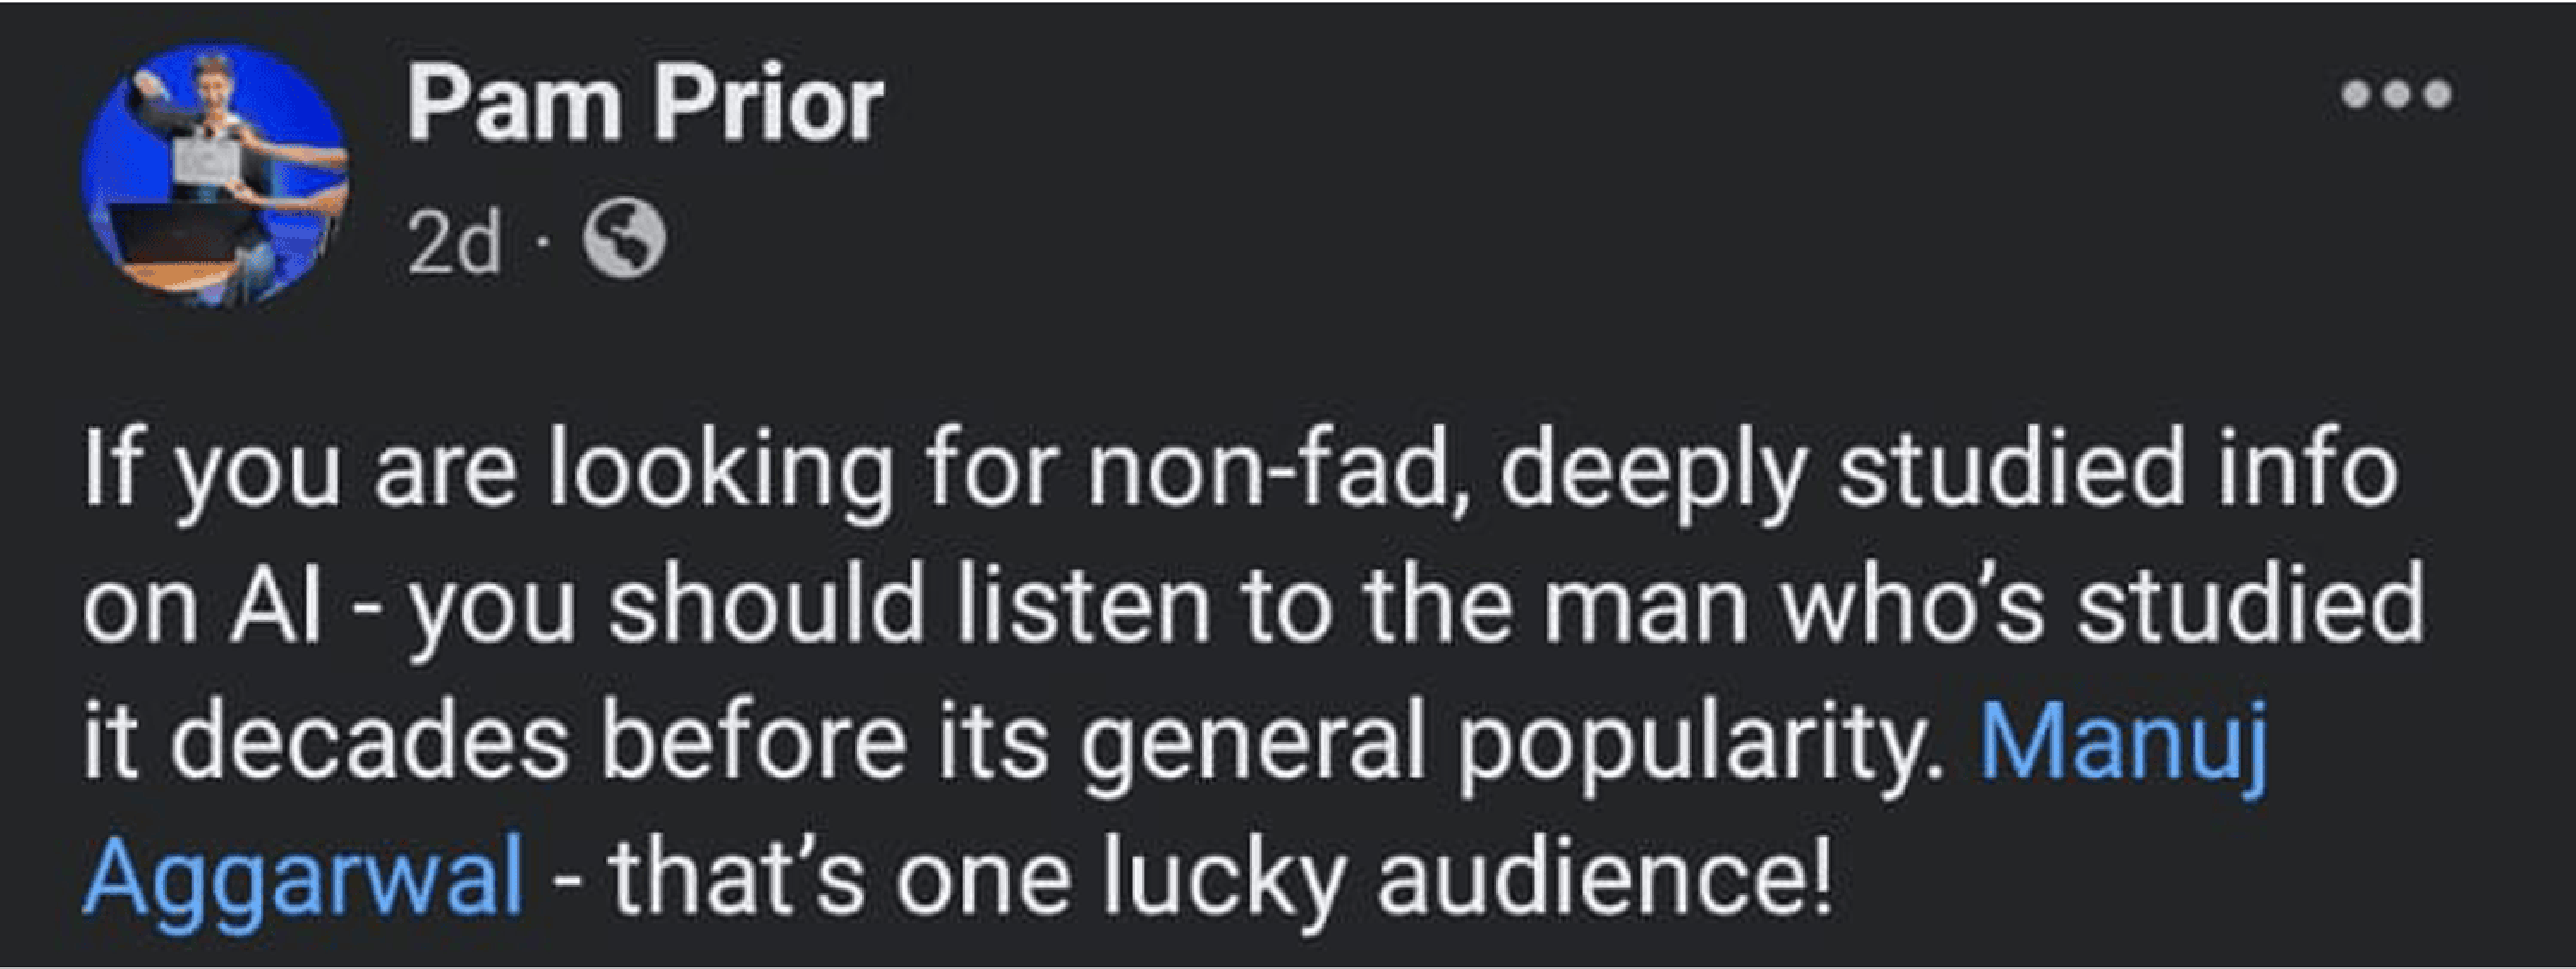Open the three-dot post options menu
The width and height of the screenshot is (2576, 969).
click(x=2396, y=94)
